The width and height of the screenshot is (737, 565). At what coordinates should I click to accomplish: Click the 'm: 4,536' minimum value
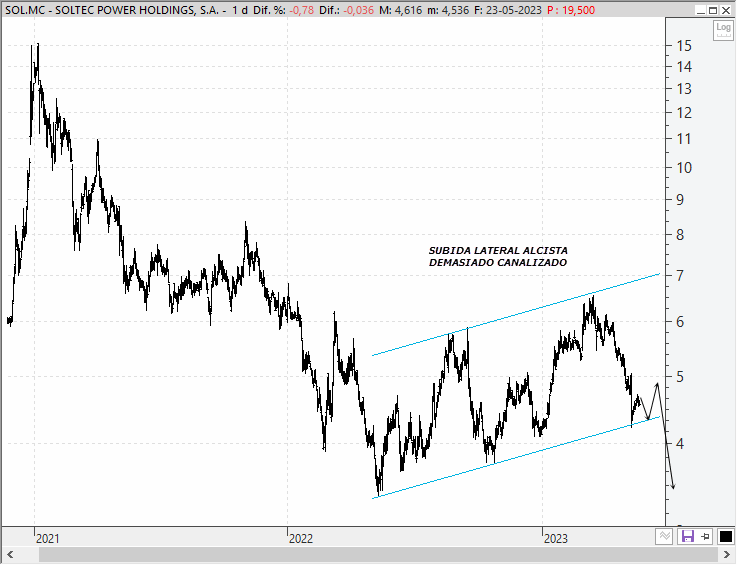pyautogui.click(x=448, y=10)
